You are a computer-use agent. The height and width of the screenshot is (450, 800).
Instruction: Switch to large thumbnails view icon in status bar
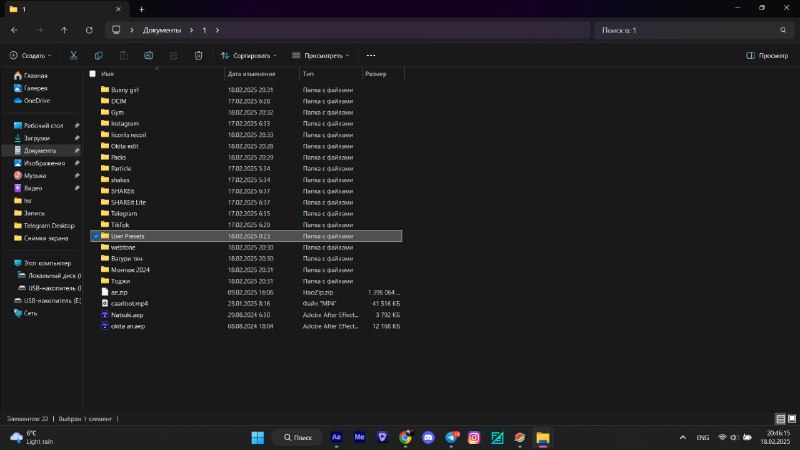tap(791, 418)
